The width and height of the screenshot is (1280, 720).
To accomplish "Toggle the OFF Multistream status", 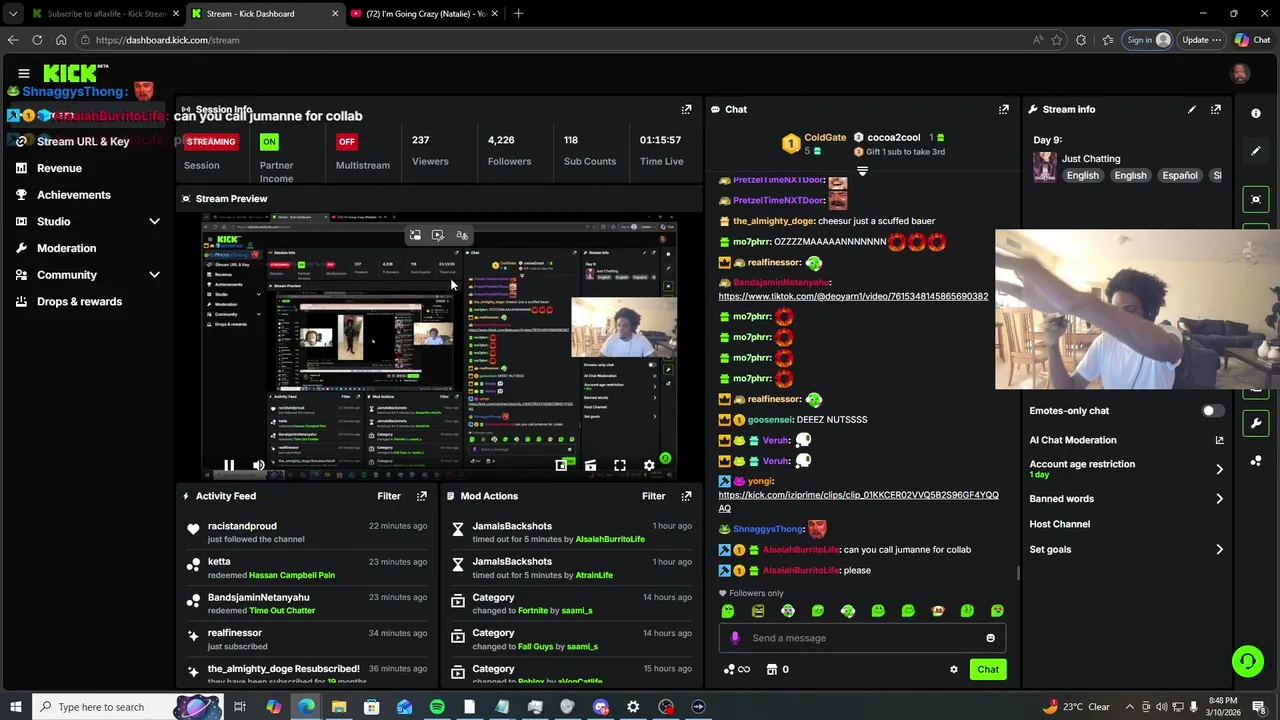I will pyautogui.click(x=347, y=141).
